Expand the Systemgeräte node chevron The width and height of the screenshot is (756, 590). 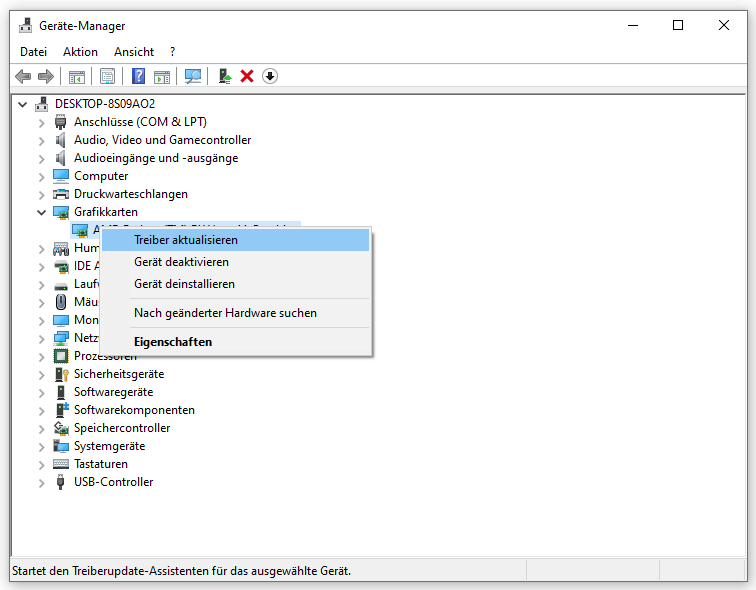point(41,447)
